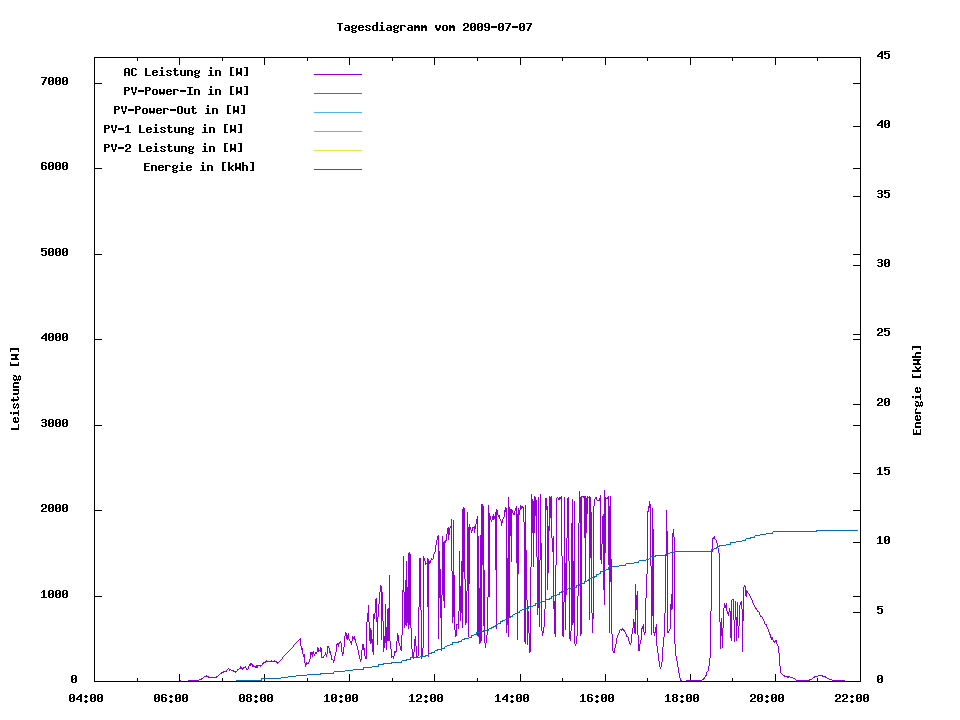Click the 18:00 time axis tick label
Image resolution: width=960 pixels, height=720 pixels.
click(x=681, y=698)
